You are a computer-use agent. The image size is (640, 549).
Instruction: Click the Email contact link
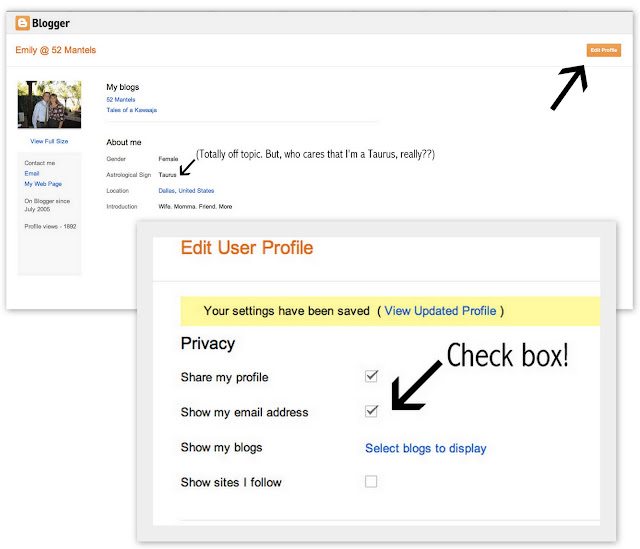32,173
